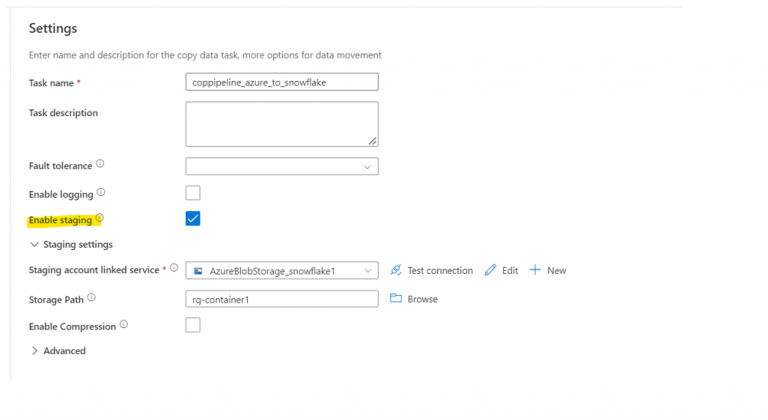This screenshot has height=420, width=768.
Task: Open the AzureBlobStorage_snowflake1 linked service dropdown
Action: click(x=281, y=270)
